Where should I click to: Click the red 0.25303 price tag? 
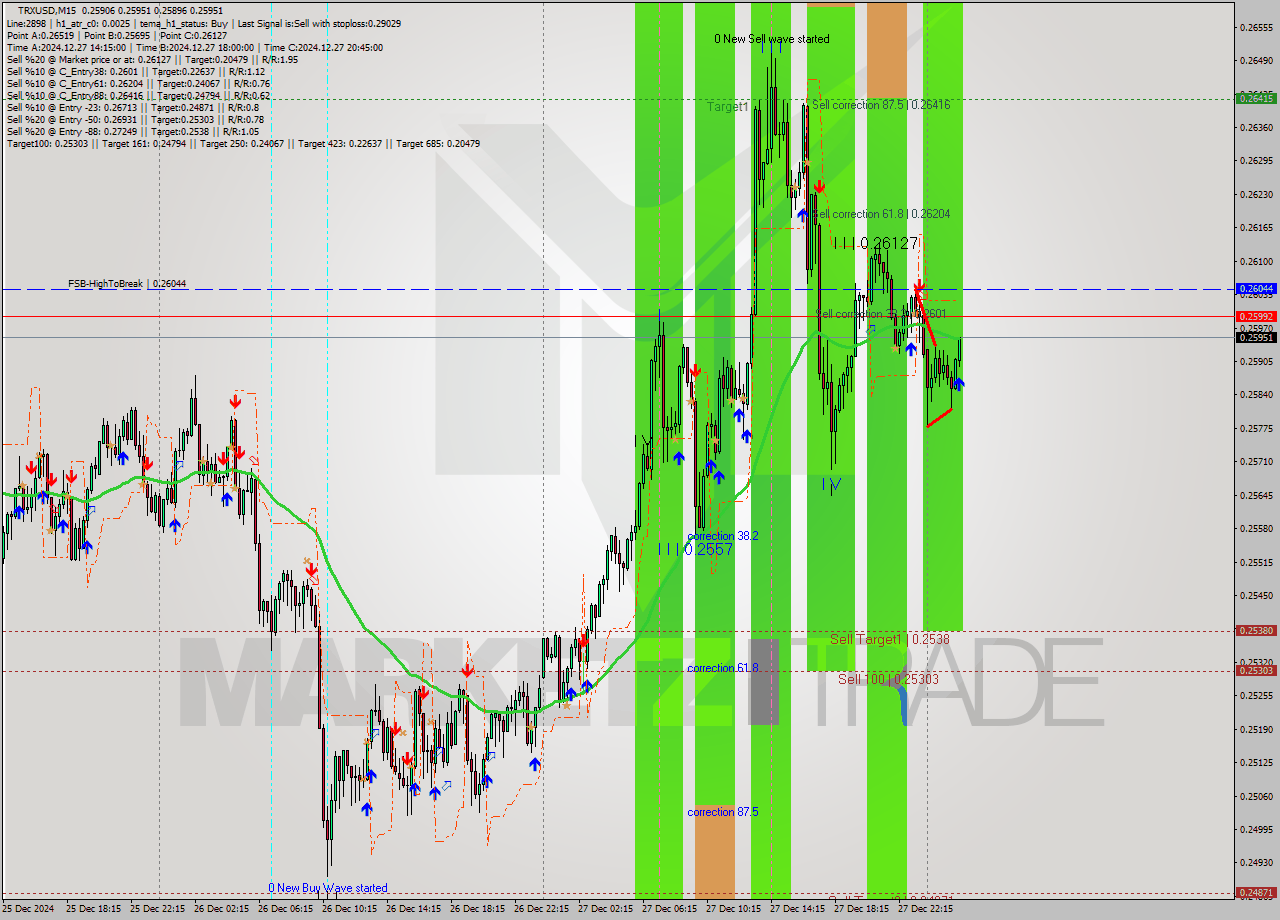(x=1256, y=670)
